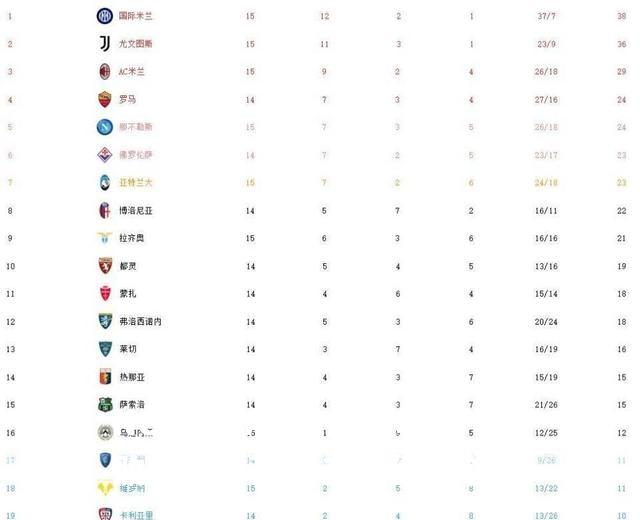Open the 博洛尼亚 team link
Screen dimensions: 640x520
point(136,211)
